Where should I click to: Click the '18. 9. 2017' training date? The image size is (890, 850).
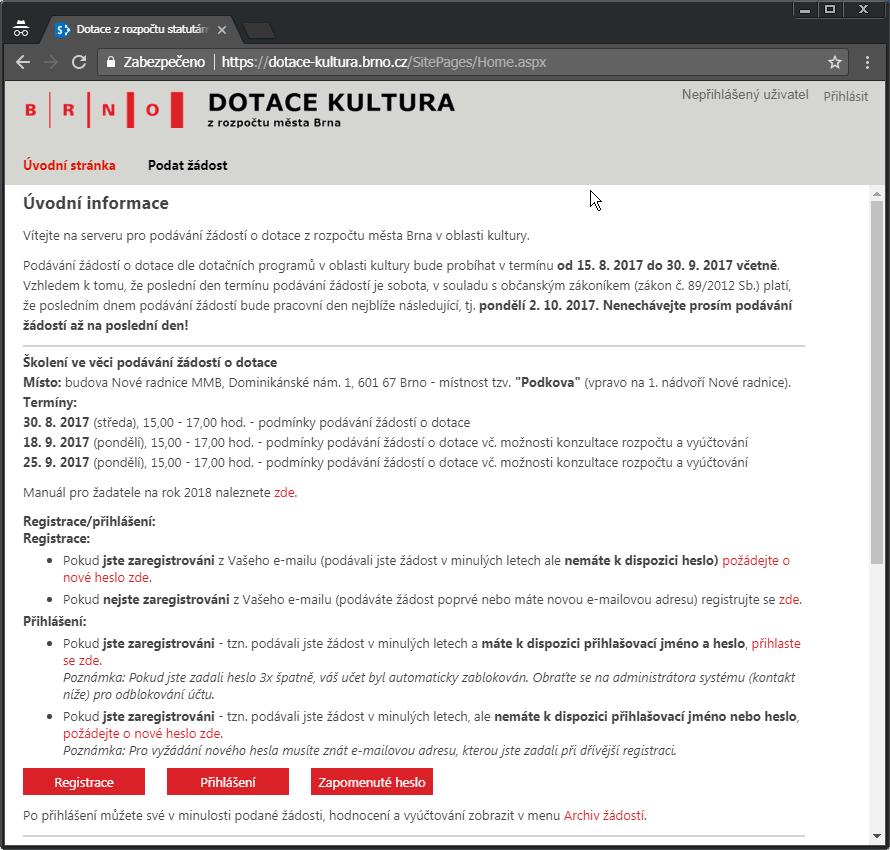coord(56,442)
